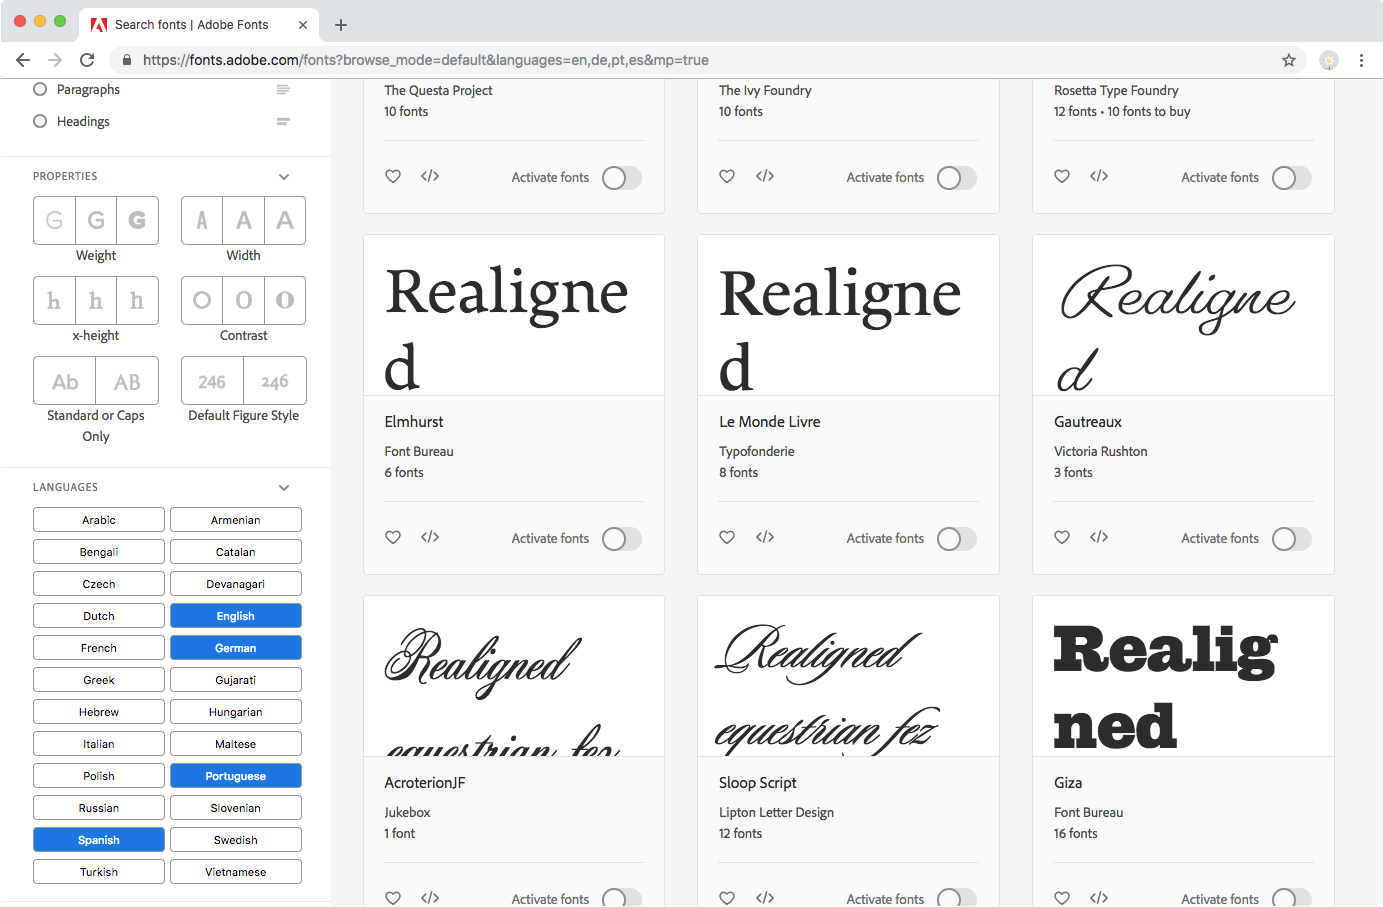
Task: Activate The Questa Project fonts toggle
Action: click(621, 178)
